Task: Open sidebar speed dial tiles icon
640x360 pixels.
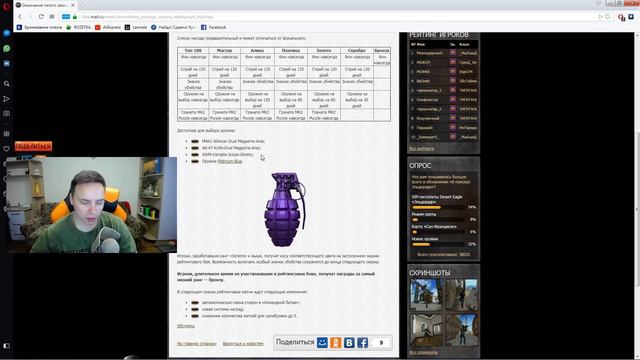Action: [x=7, y=133]
